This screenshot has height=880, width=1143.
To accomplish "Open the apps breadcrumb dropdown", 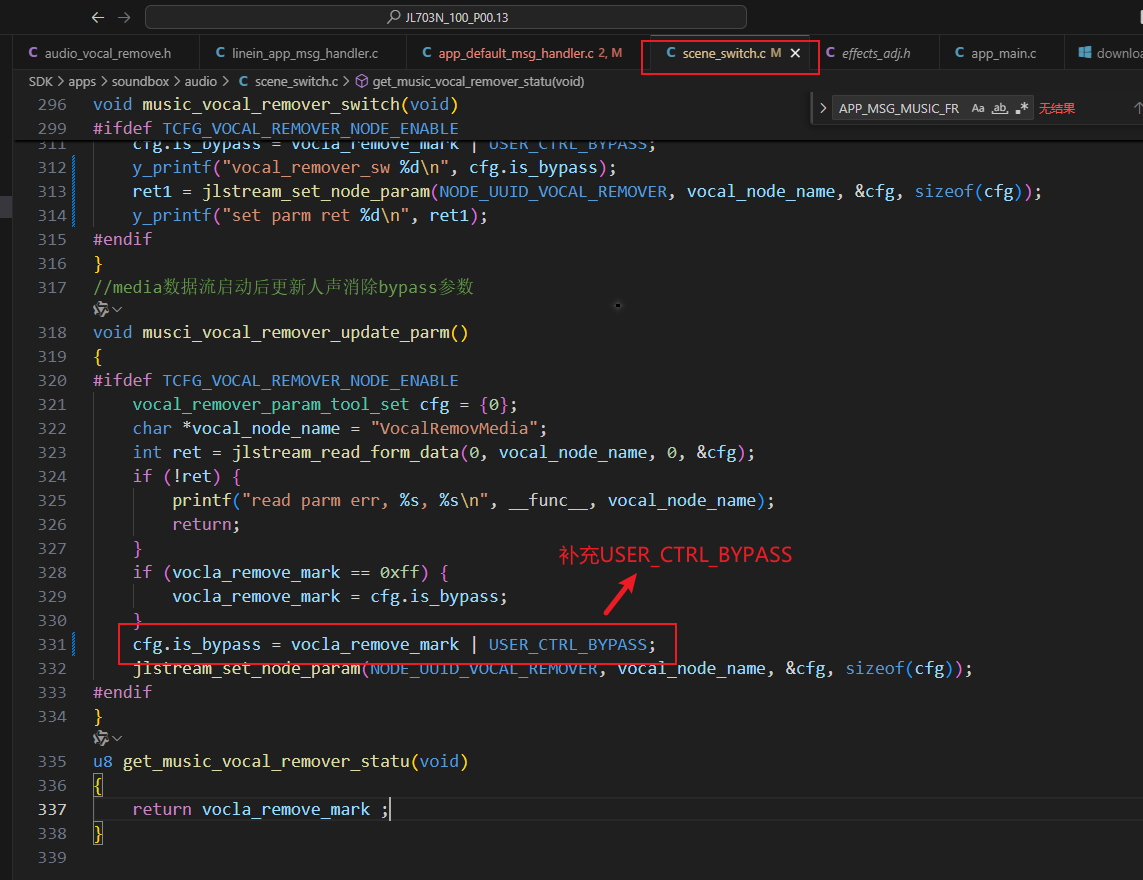I will tap(82, 82).
